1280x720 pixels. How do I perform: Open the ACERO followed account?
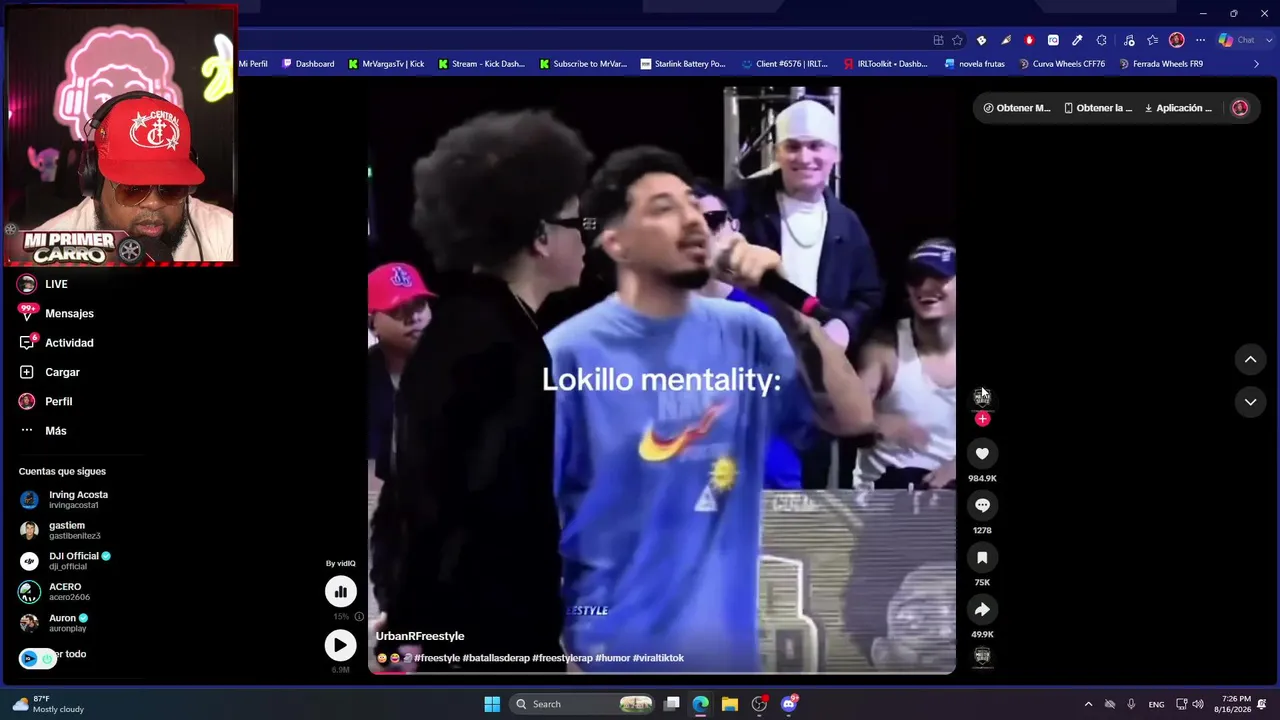pos(56,592)
